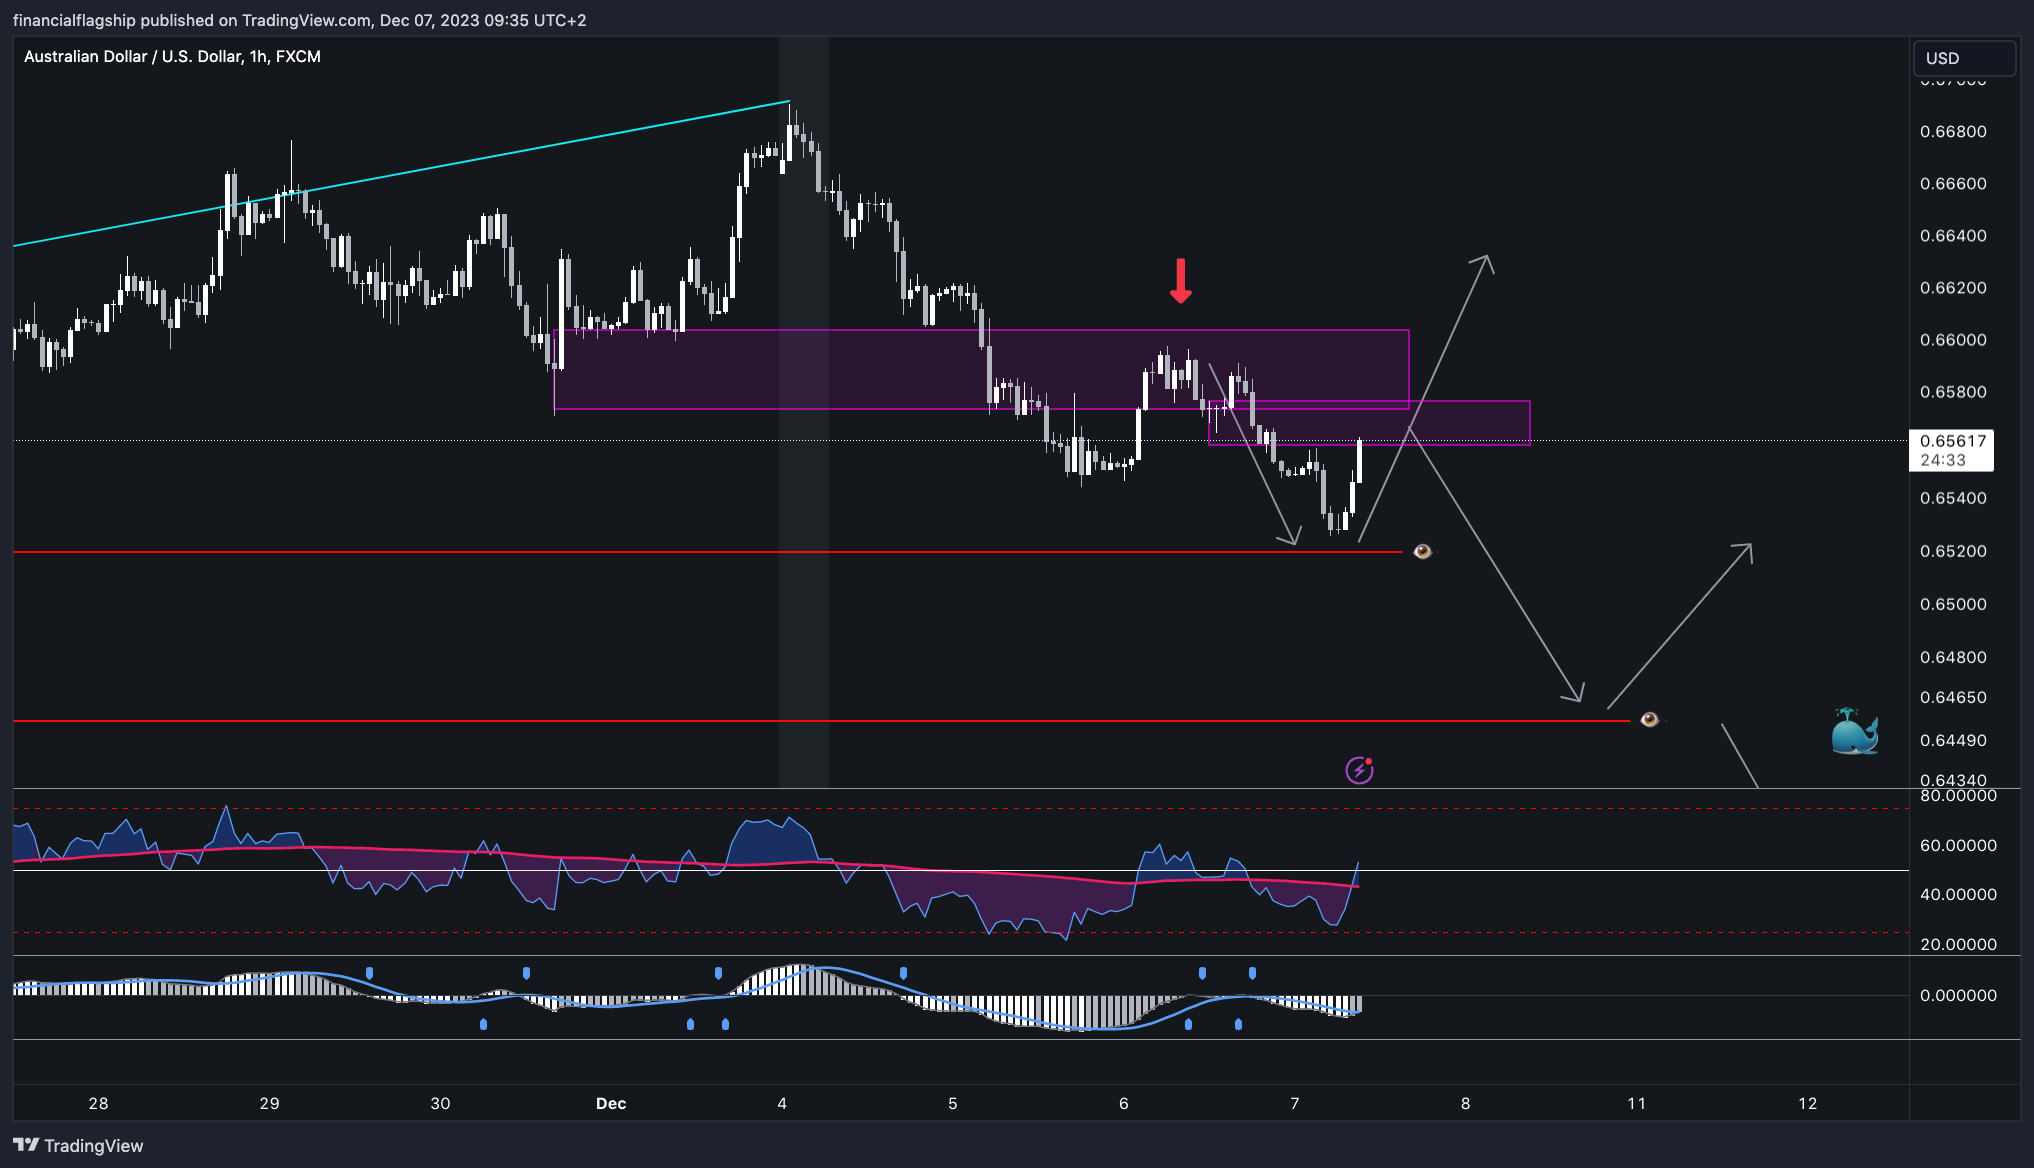
Task: Click price level 0.66200 on price axis
Action: [1953, 287]
